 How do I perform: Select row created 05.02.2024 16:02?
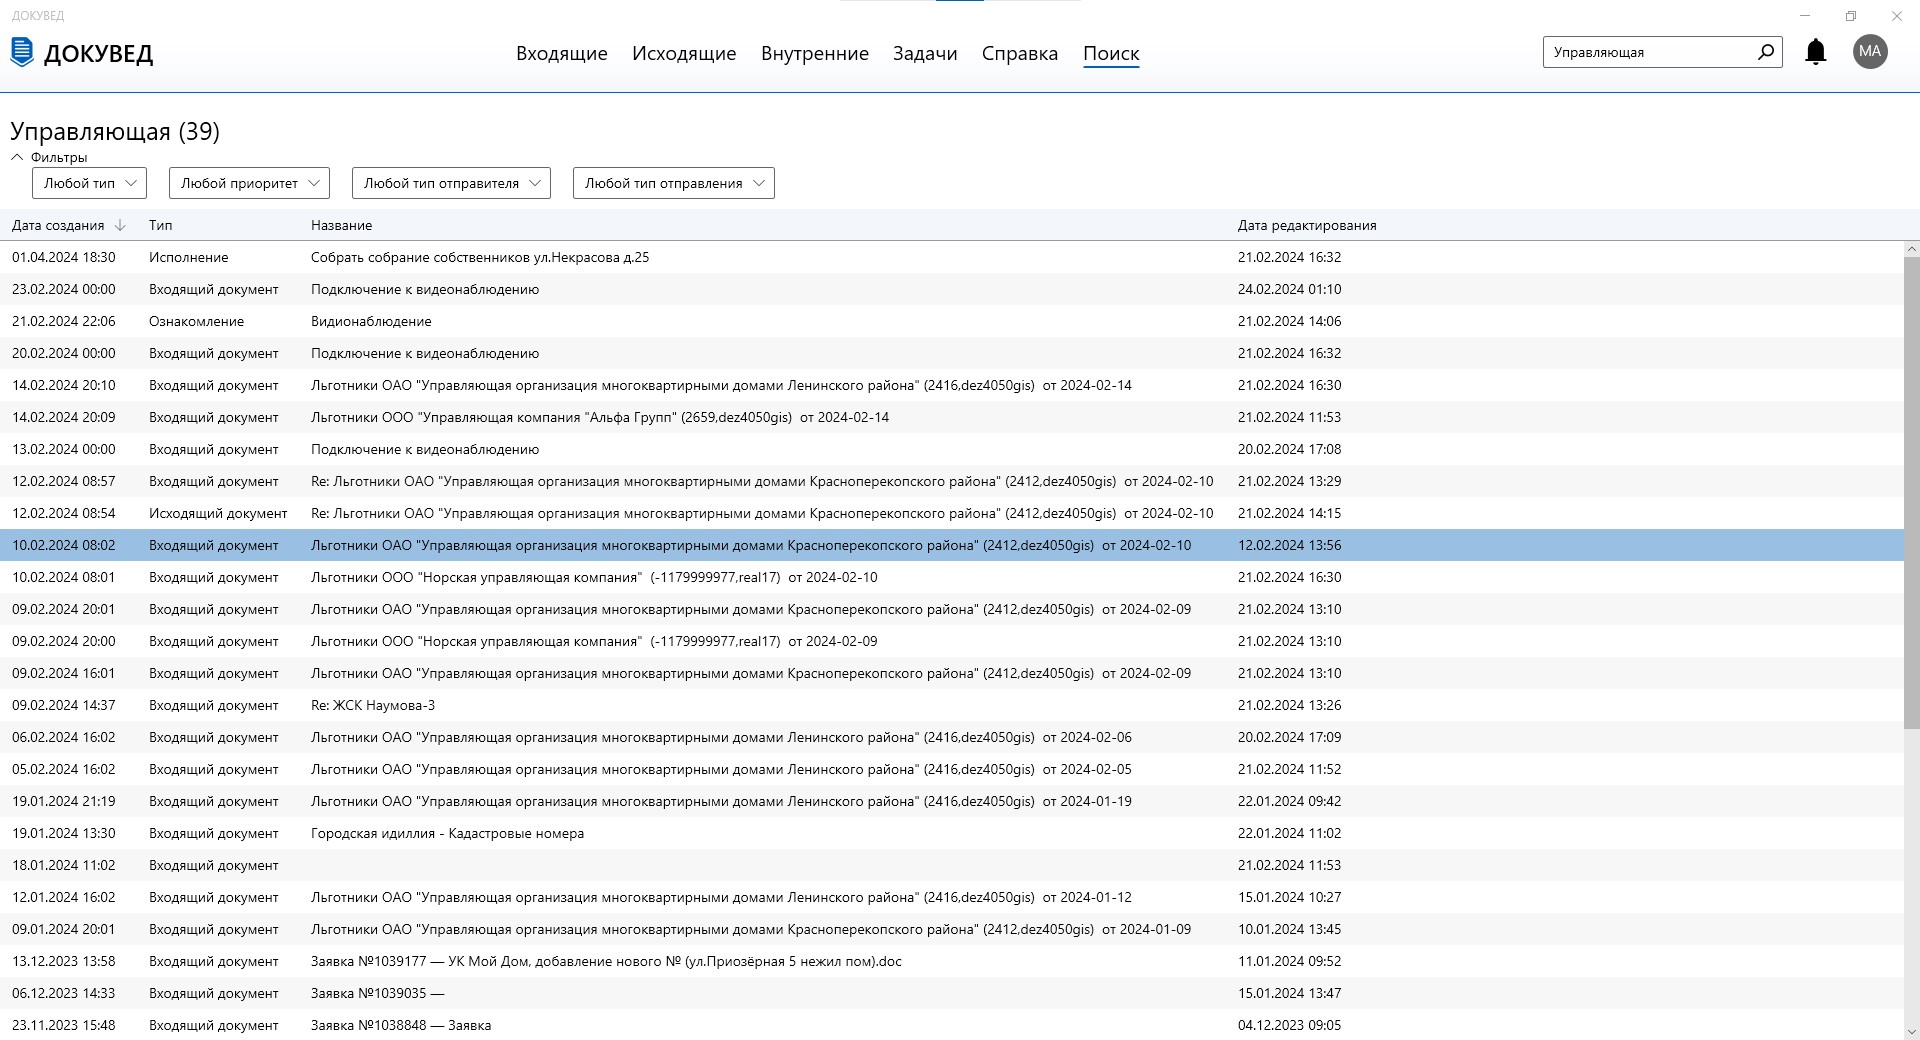(x=951, y=769)
